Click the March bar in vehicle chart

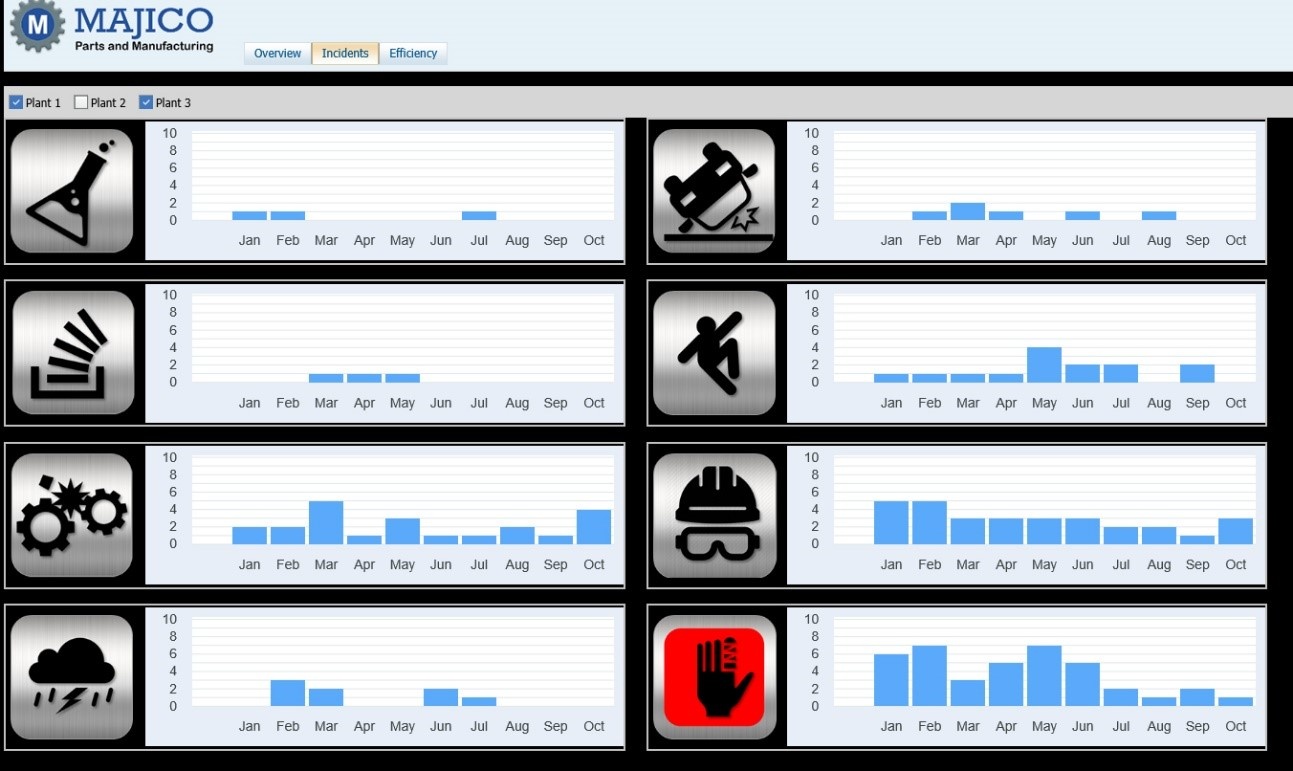click(968, 211)
